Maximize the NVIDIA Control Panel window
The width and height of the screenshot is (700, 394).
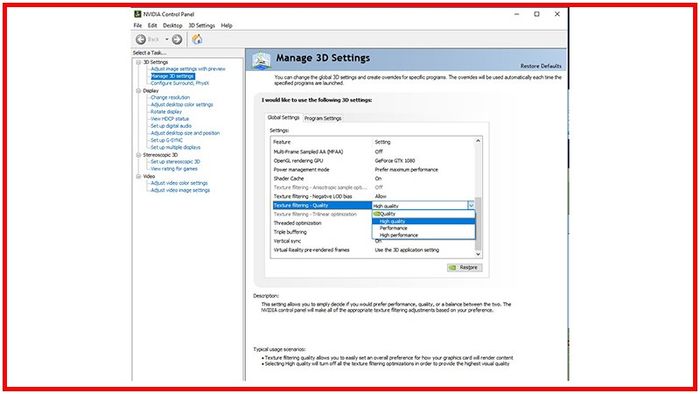[x=537, y=14]
